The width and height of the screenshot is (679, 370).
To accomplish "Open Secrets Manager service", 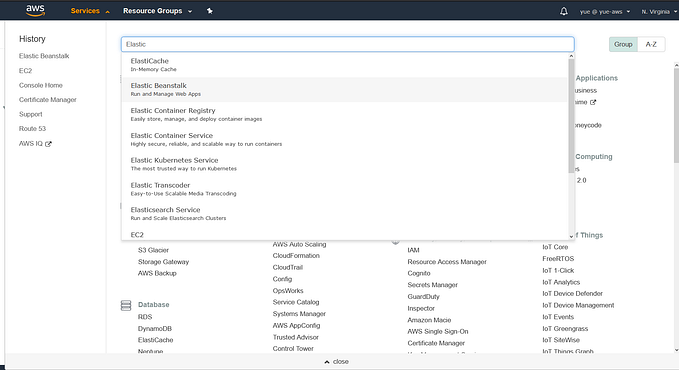I will [x=432, y=285].
